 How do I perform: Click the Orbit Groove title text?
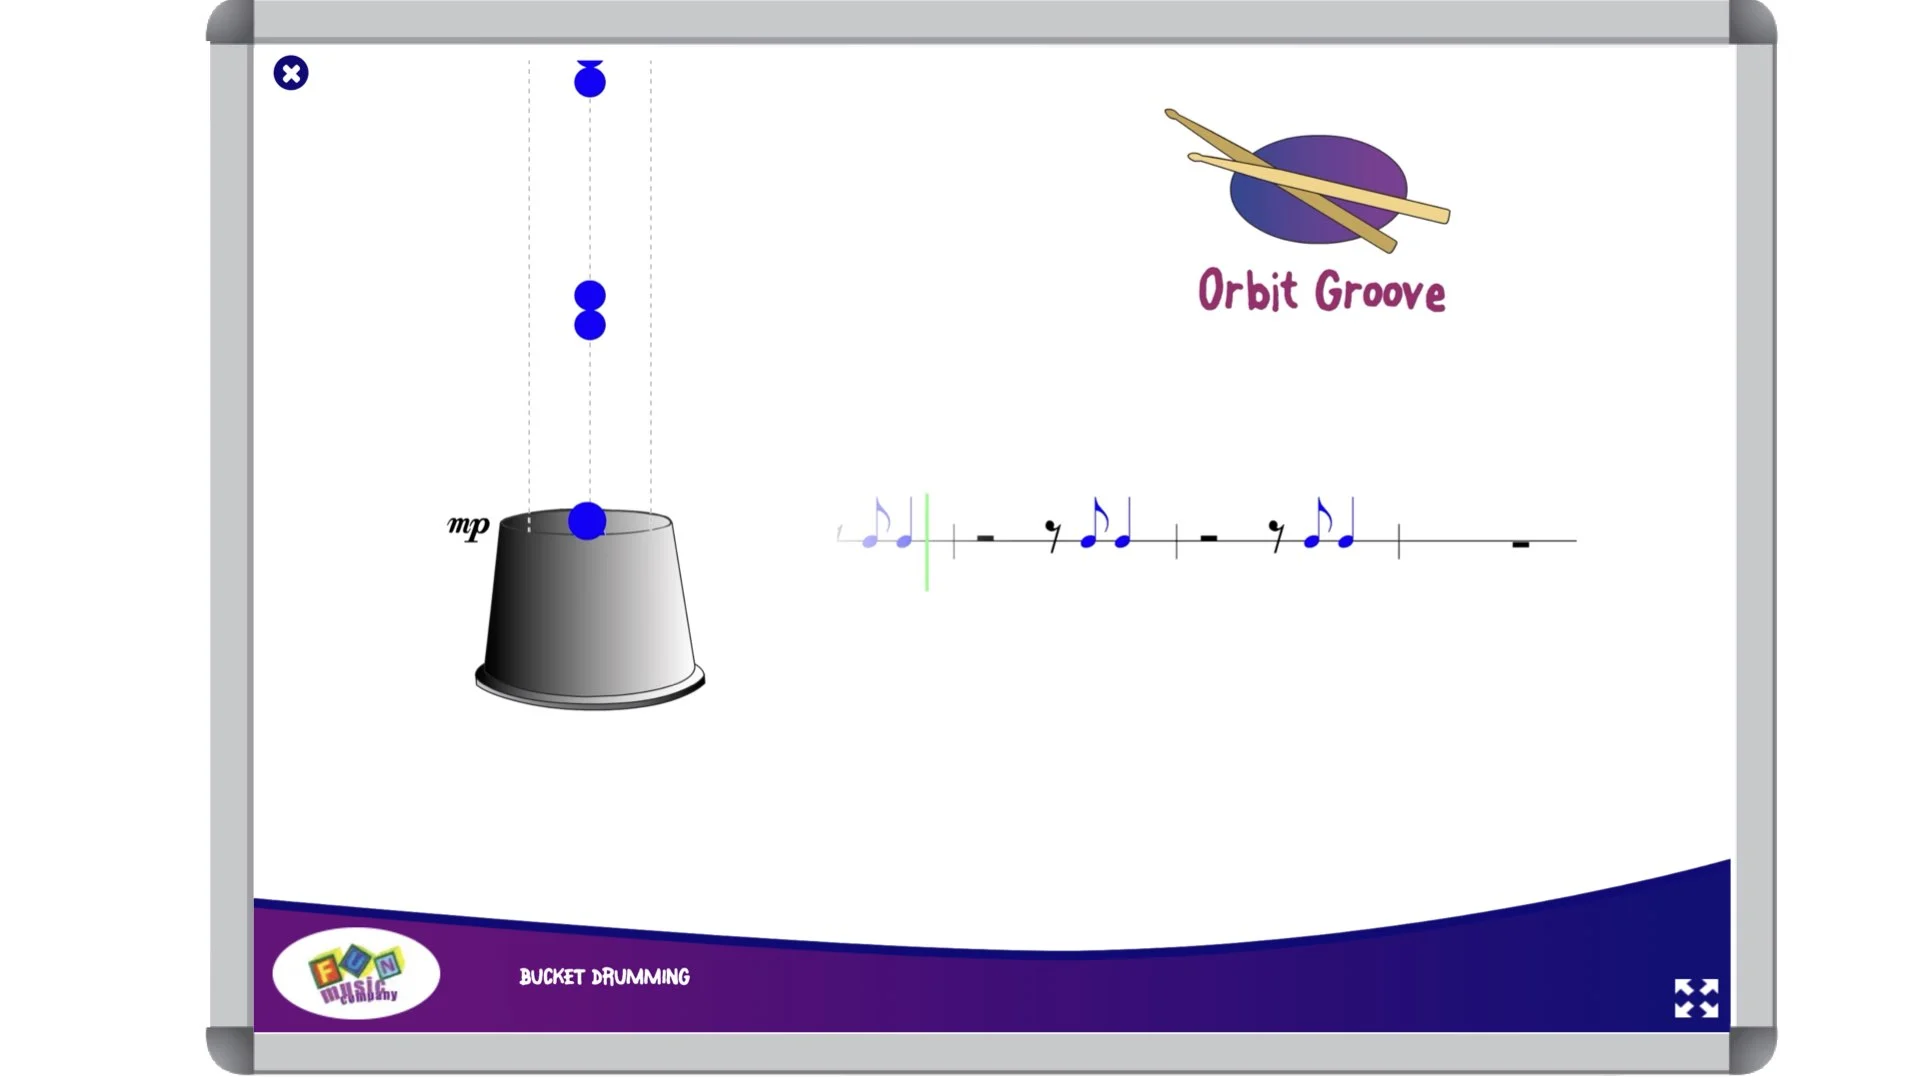tap(1318, 292)
